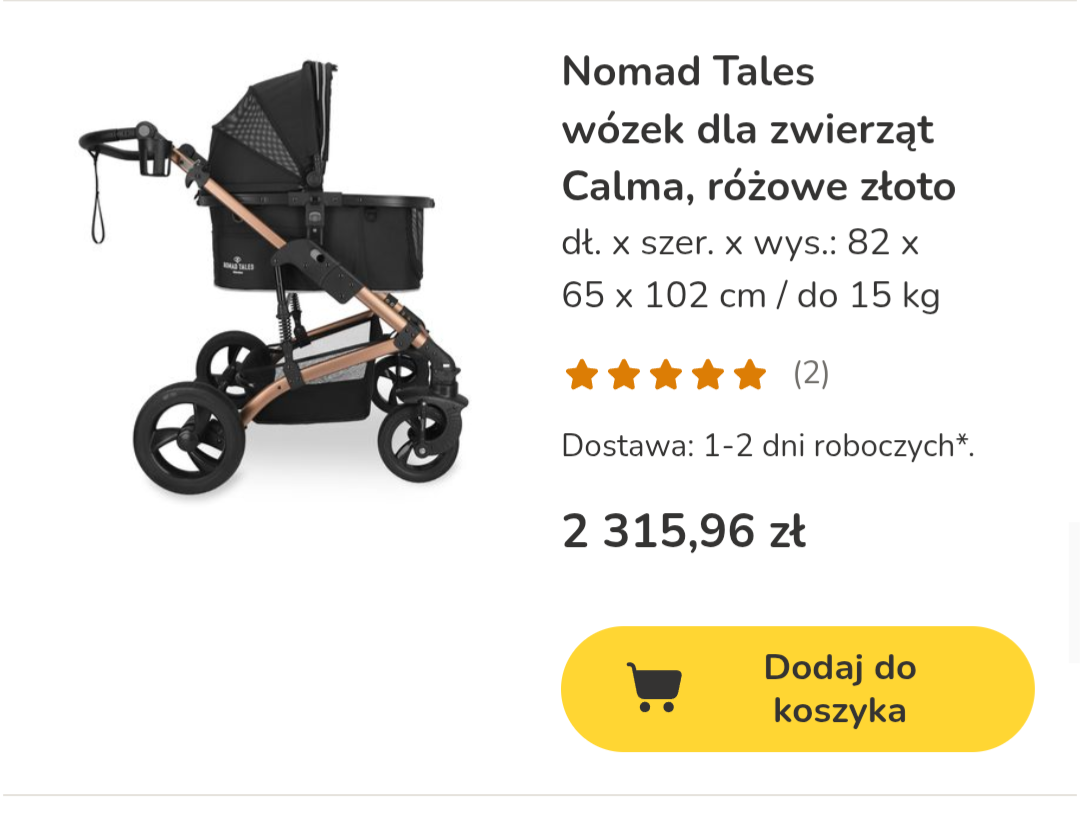This screenshot has height=814, width=1080.
Task: Click the third orange rating star
Action: (666, 375)
